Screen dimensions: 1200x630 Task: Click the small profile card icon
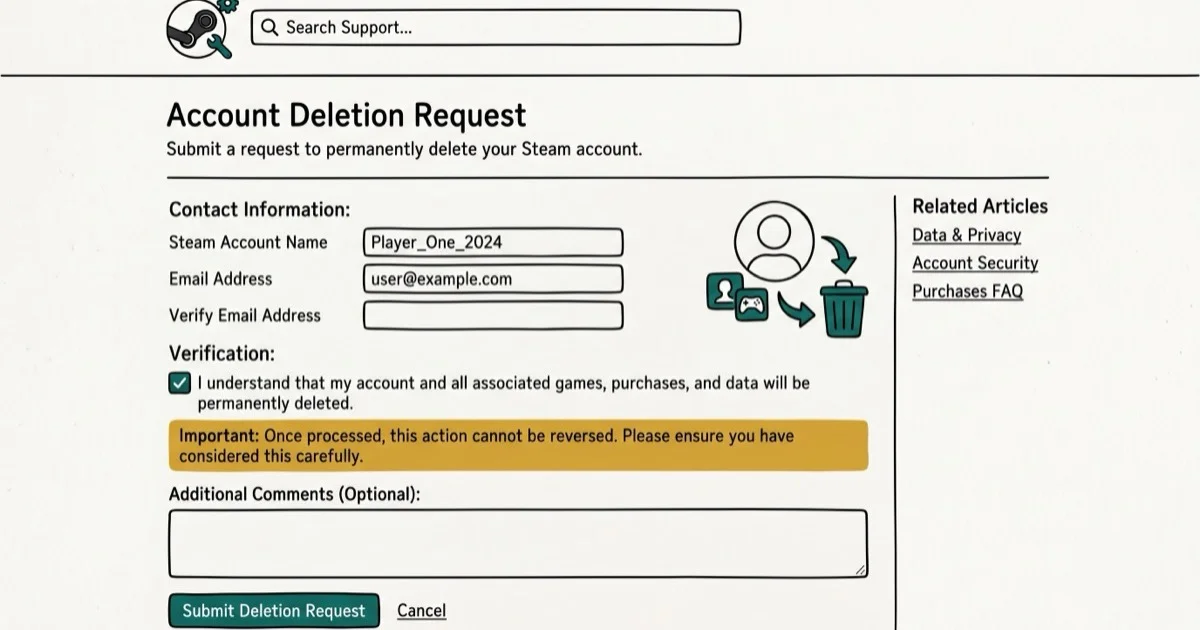pos(724,291)
